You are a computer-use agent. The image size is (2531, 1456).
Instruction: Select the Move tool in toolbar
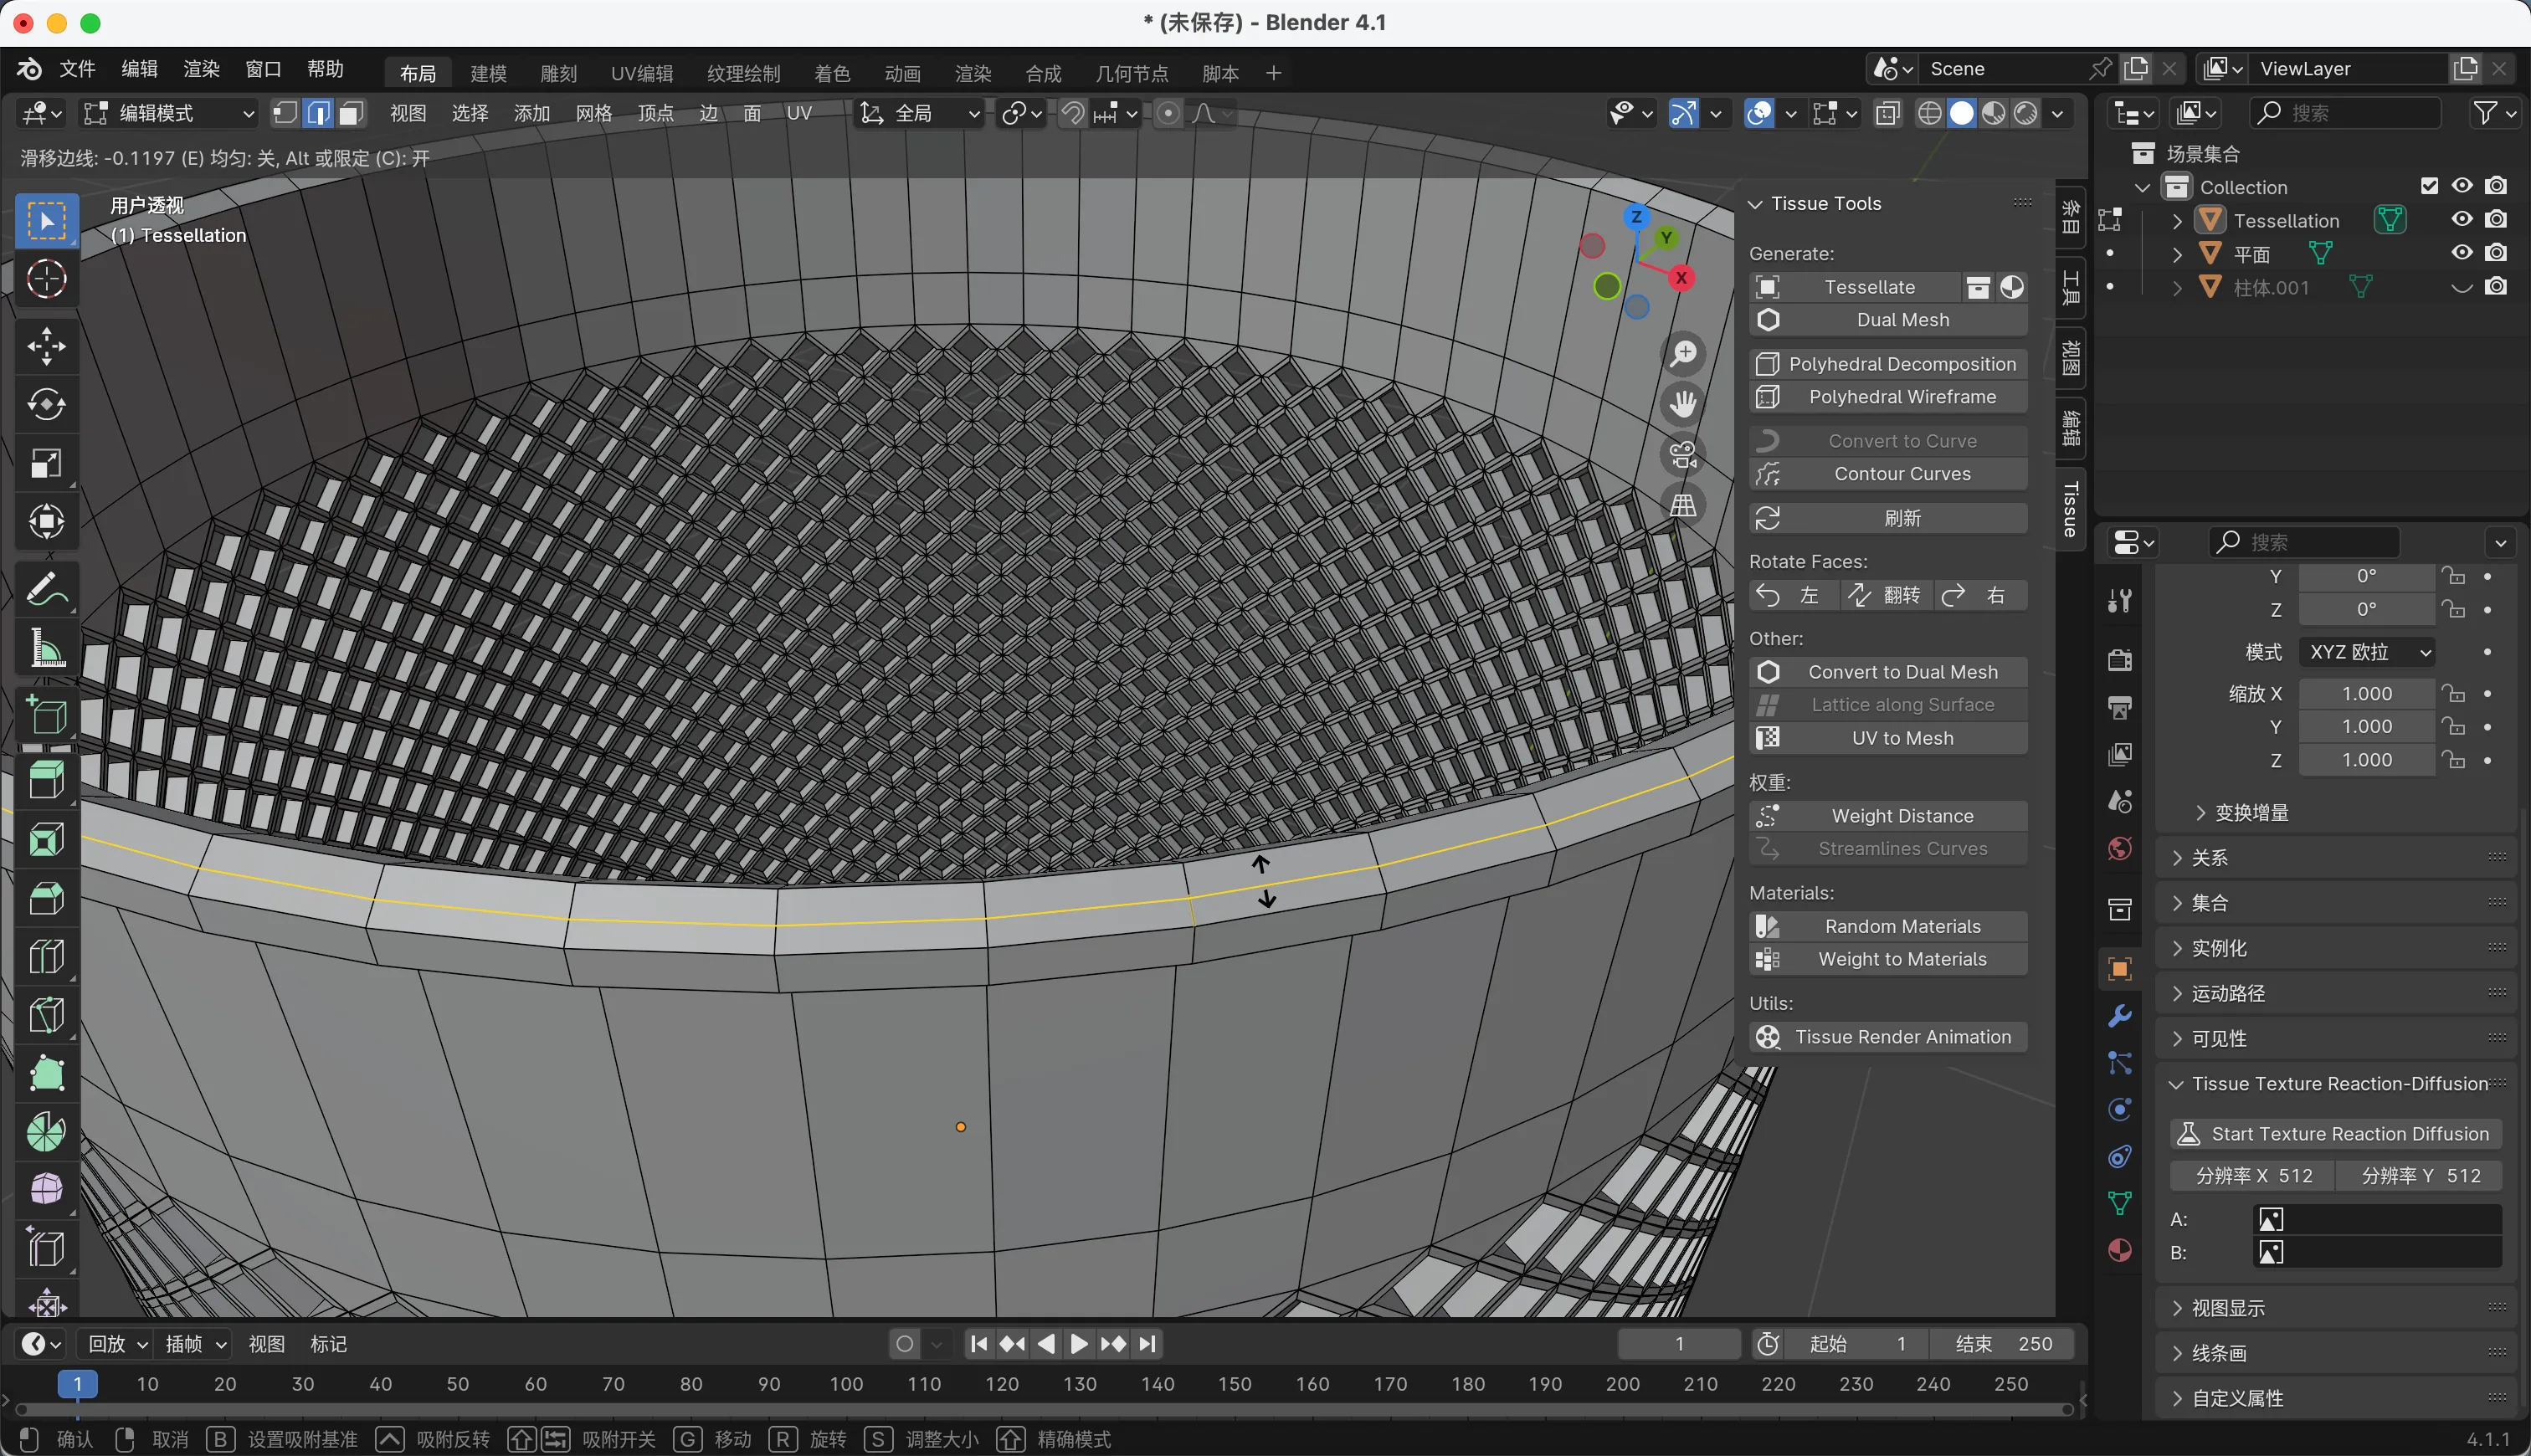click(46, 346)
